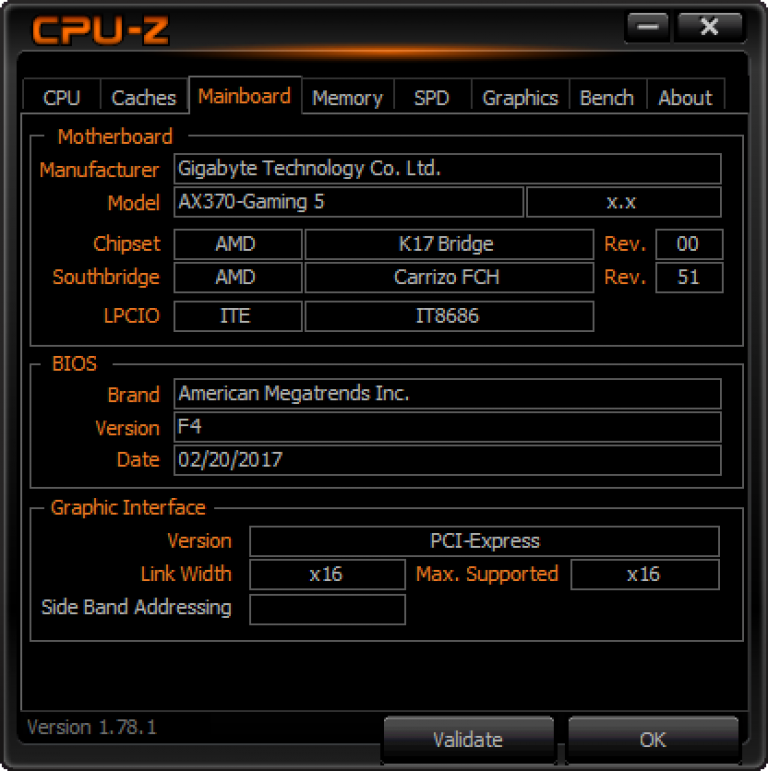
Task: Click the OK button
Action: pos(653,739)
